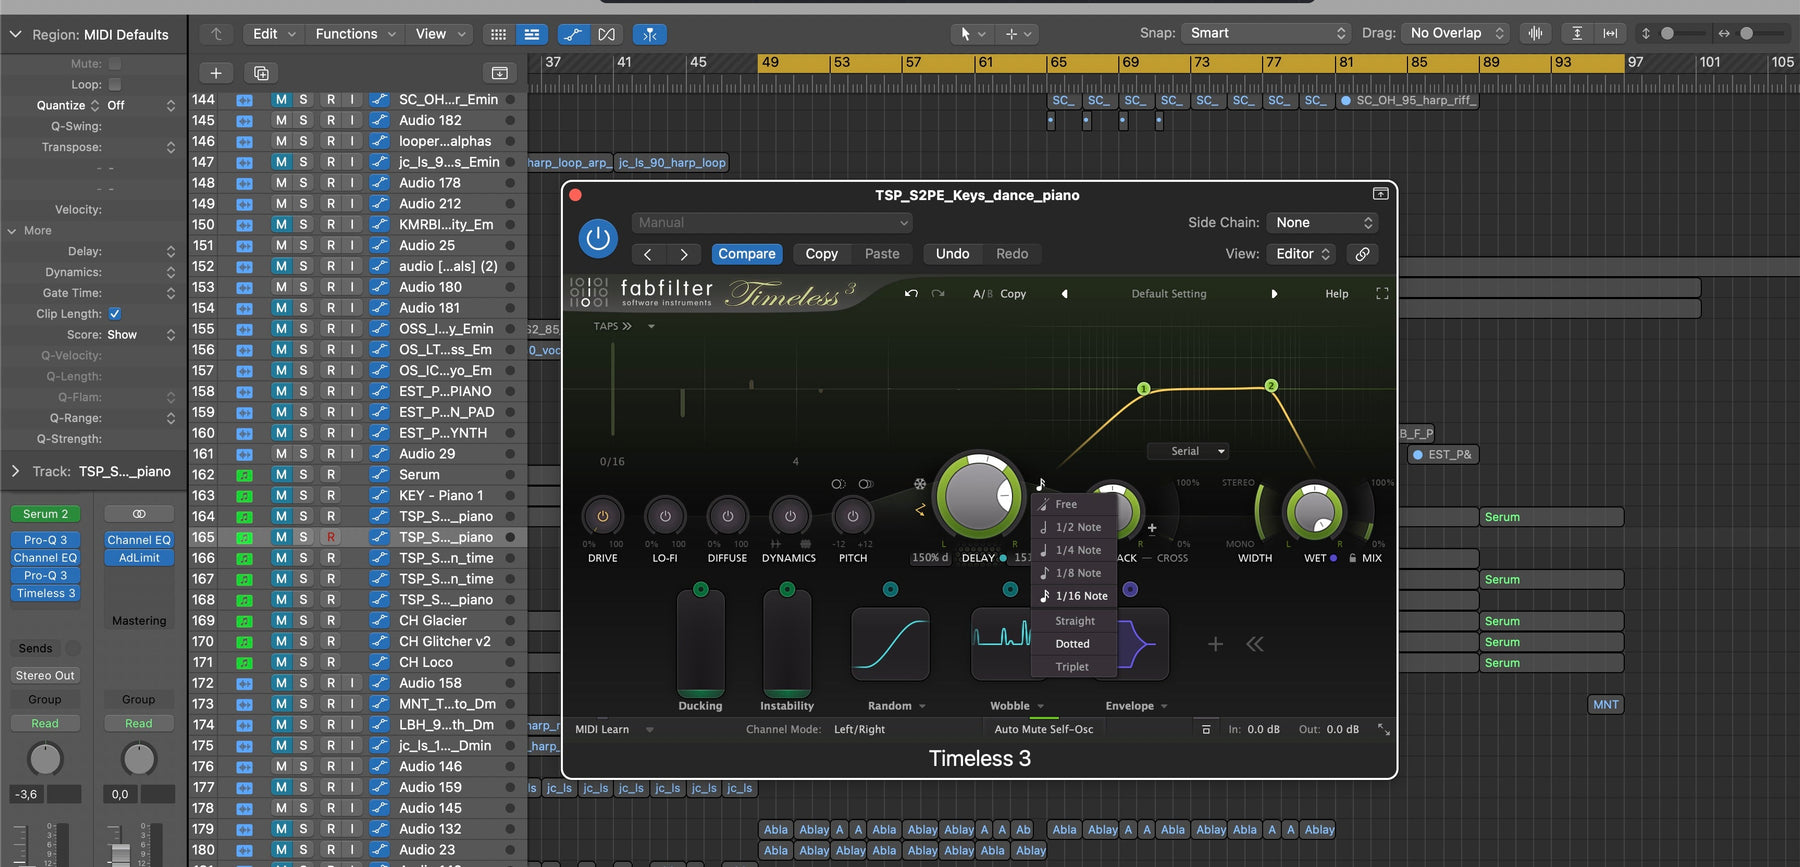Toggle the DRIVE knob power button
The height and width of the screenshot is (867, 1800).
click(x=602, y=516)
